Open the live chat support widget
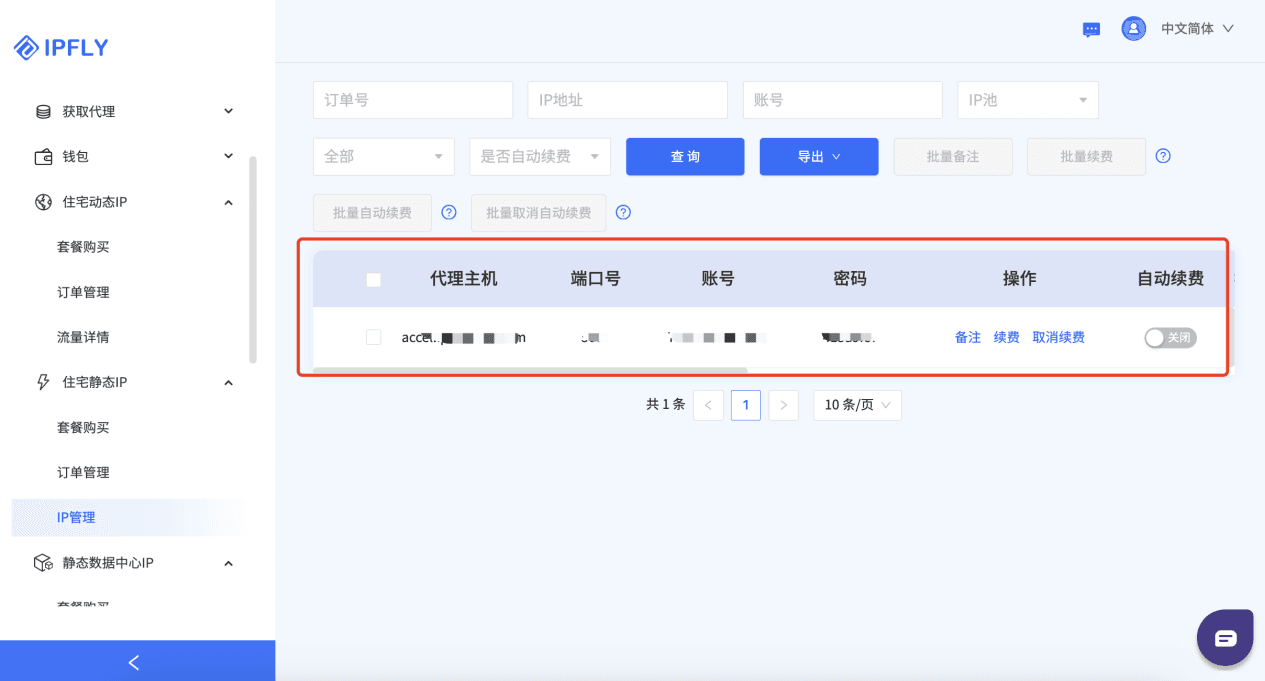Image resolution: width=1265 pixels, height=681 pixels. click(1225, 638)
